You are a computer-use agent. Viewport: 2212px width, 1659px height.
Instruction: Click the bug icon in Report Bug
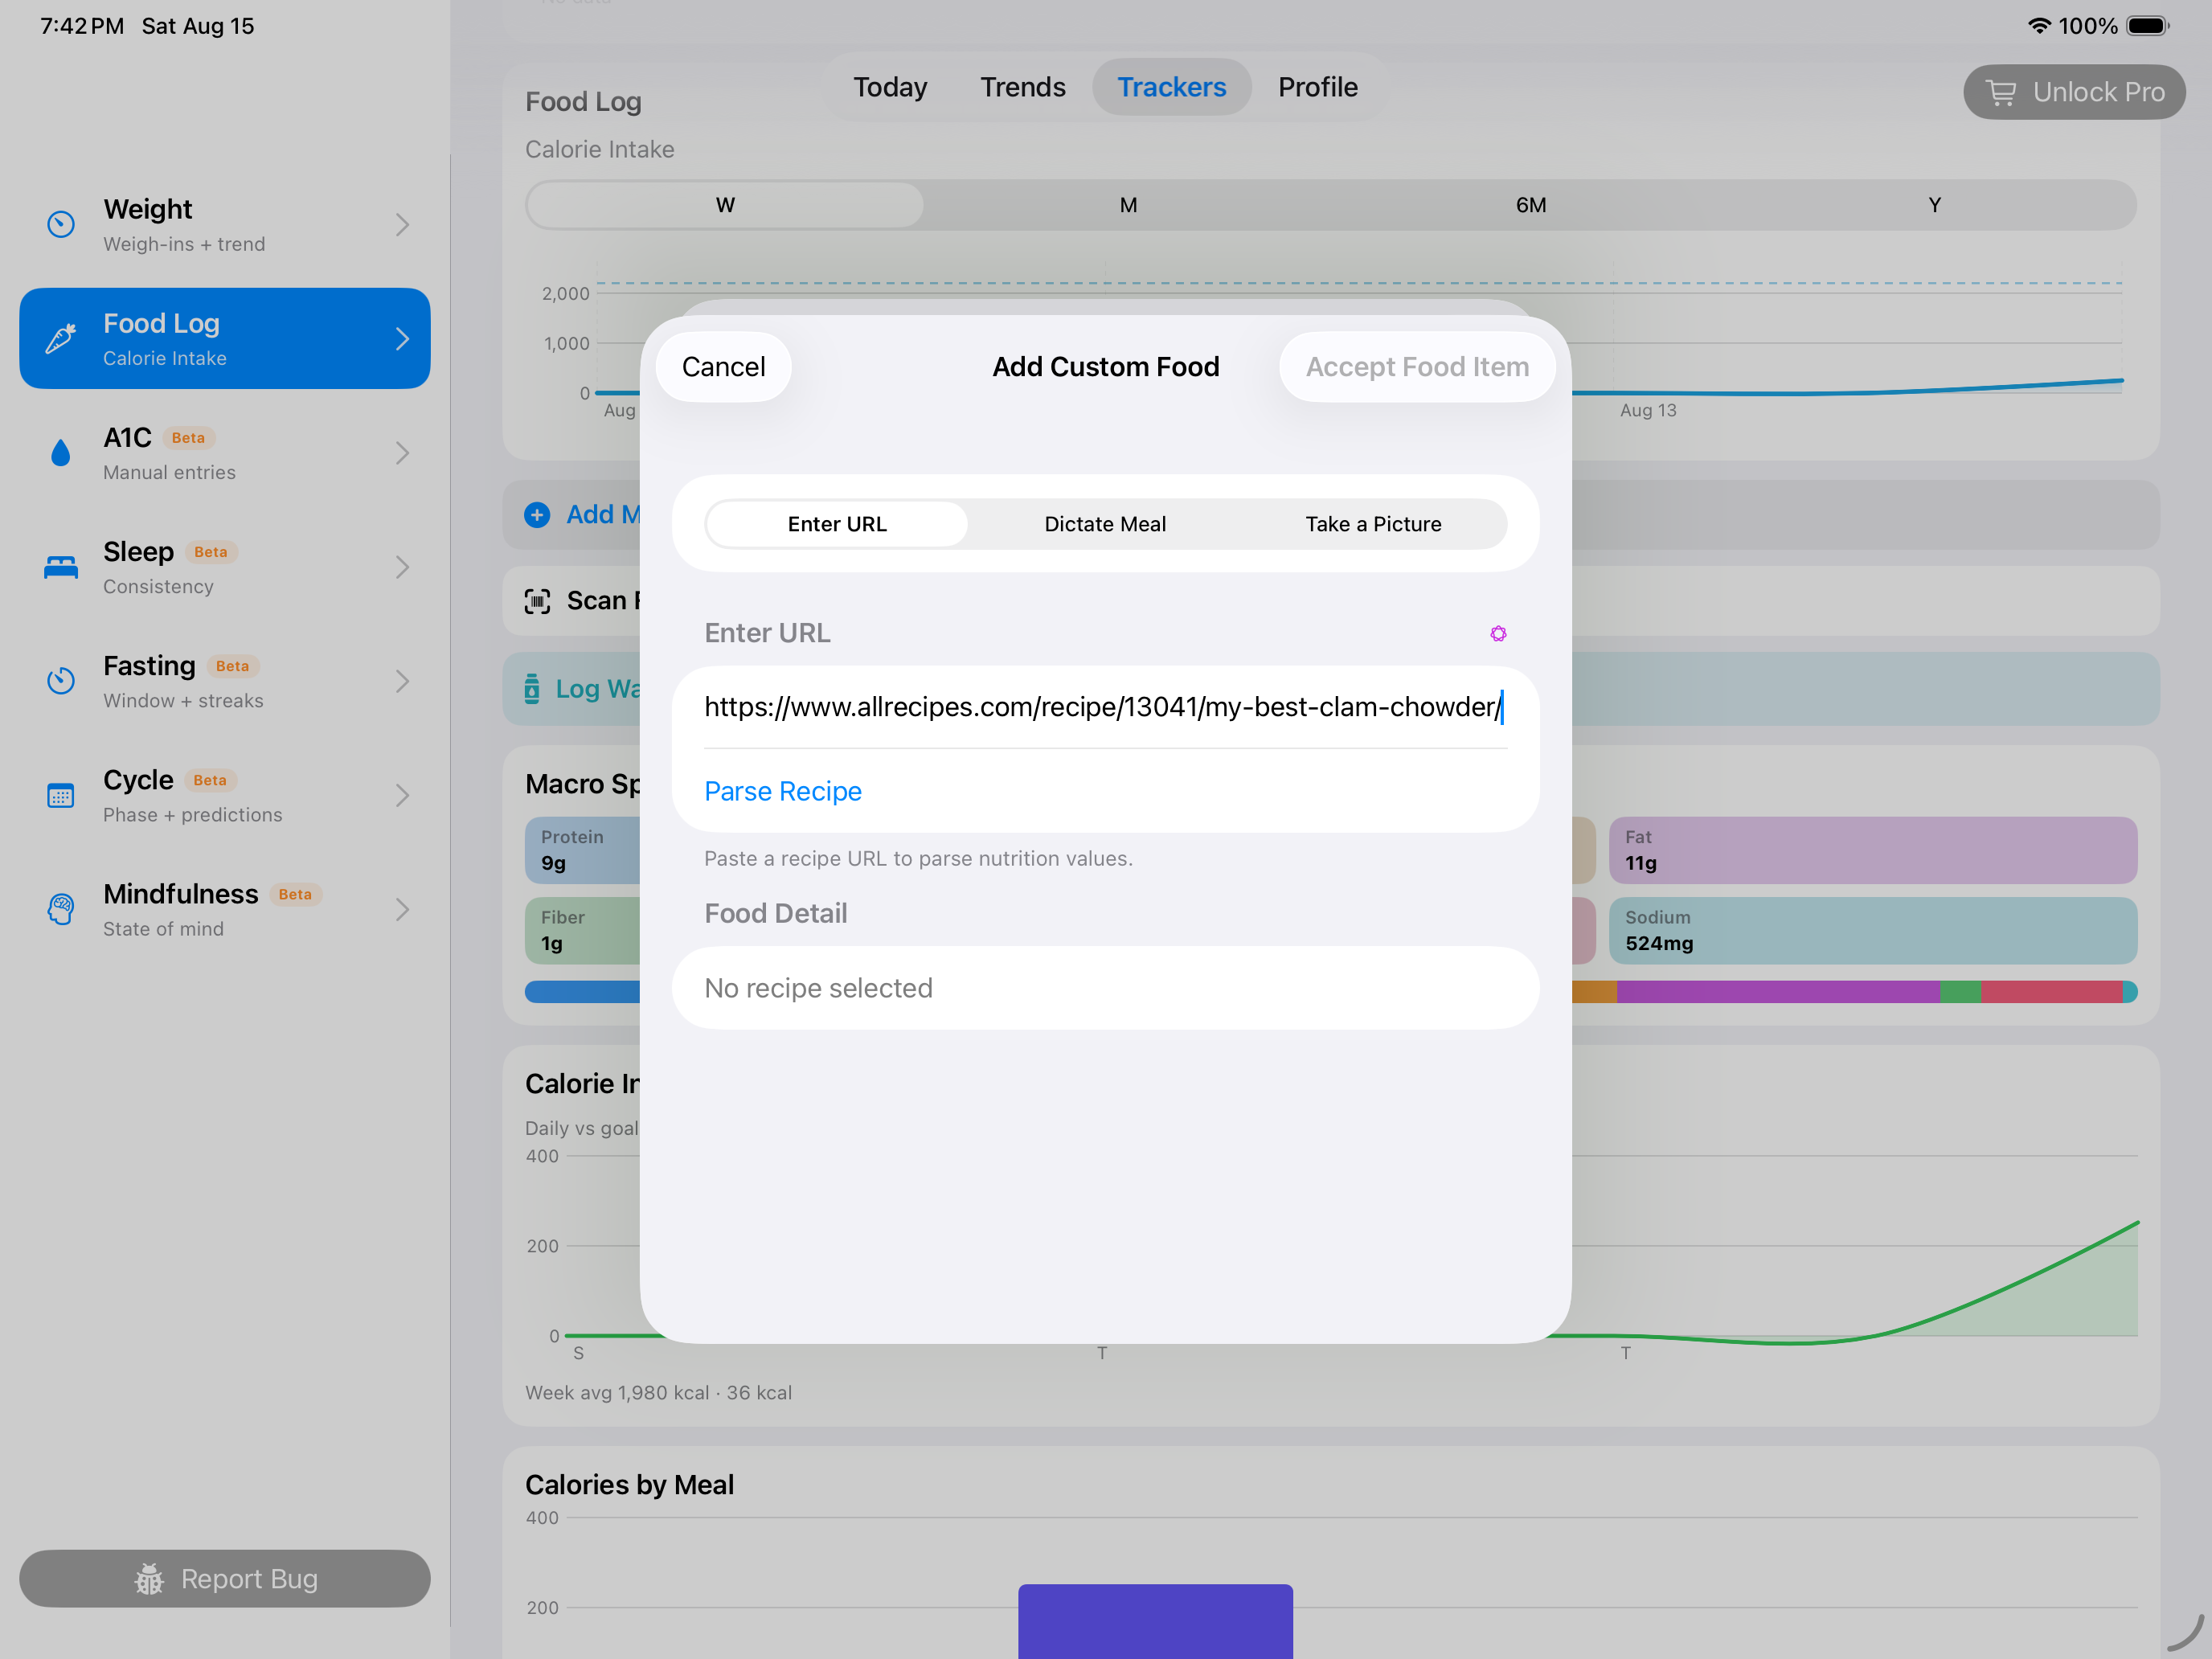pos(149,1579)
